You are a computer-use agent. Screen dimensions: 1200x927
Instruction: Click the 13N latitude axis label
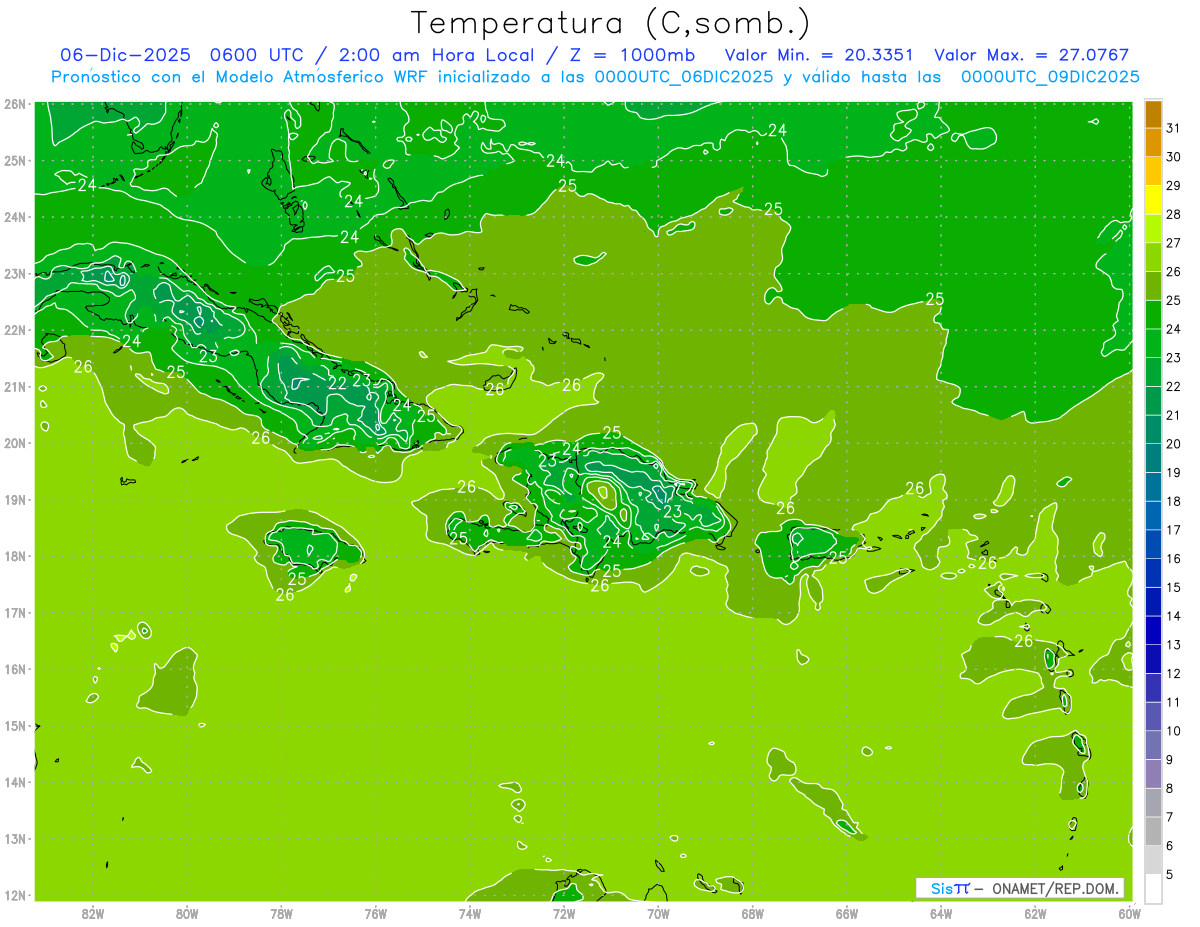coord(14,839)
